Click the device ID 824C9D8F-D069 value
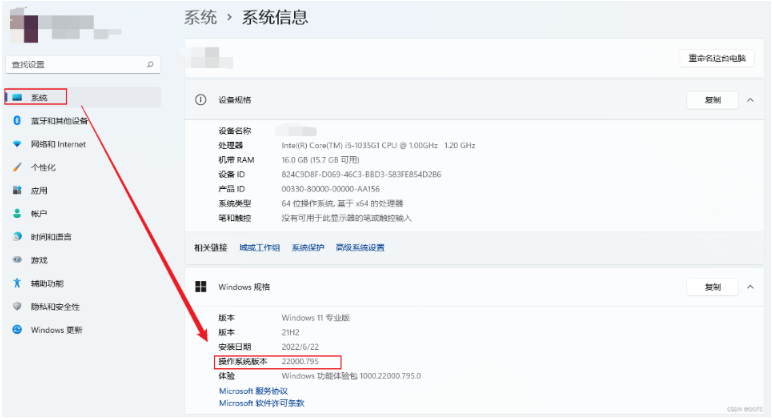The width and height of the screenshot is (772, 419). tap(361, 174)
